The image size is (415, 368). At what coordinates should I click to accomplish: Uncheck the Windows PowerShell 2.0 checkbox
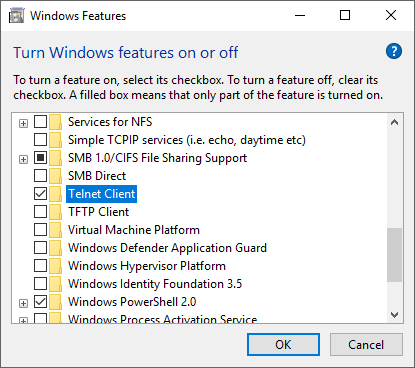tap(40, 302)
